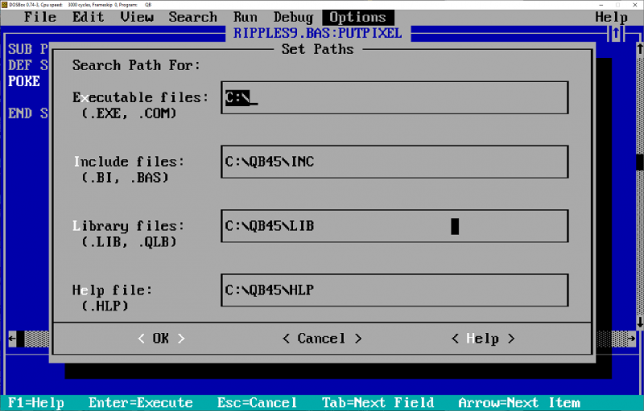Screen dimensions: 644x411
Task: Open the Help menu in menu bar
Action: [x=610, y=17]
